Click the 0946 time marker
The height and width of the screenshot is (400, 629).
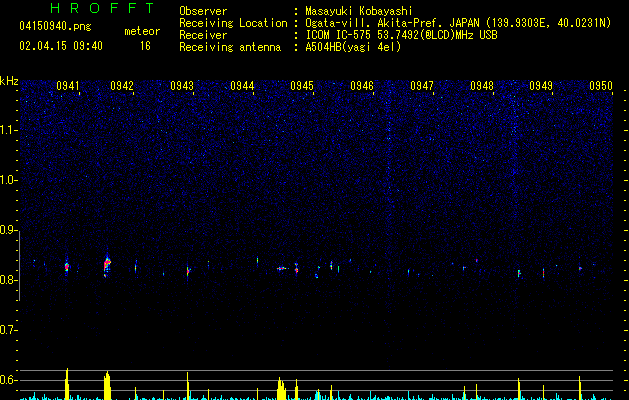tap(362, 86)
